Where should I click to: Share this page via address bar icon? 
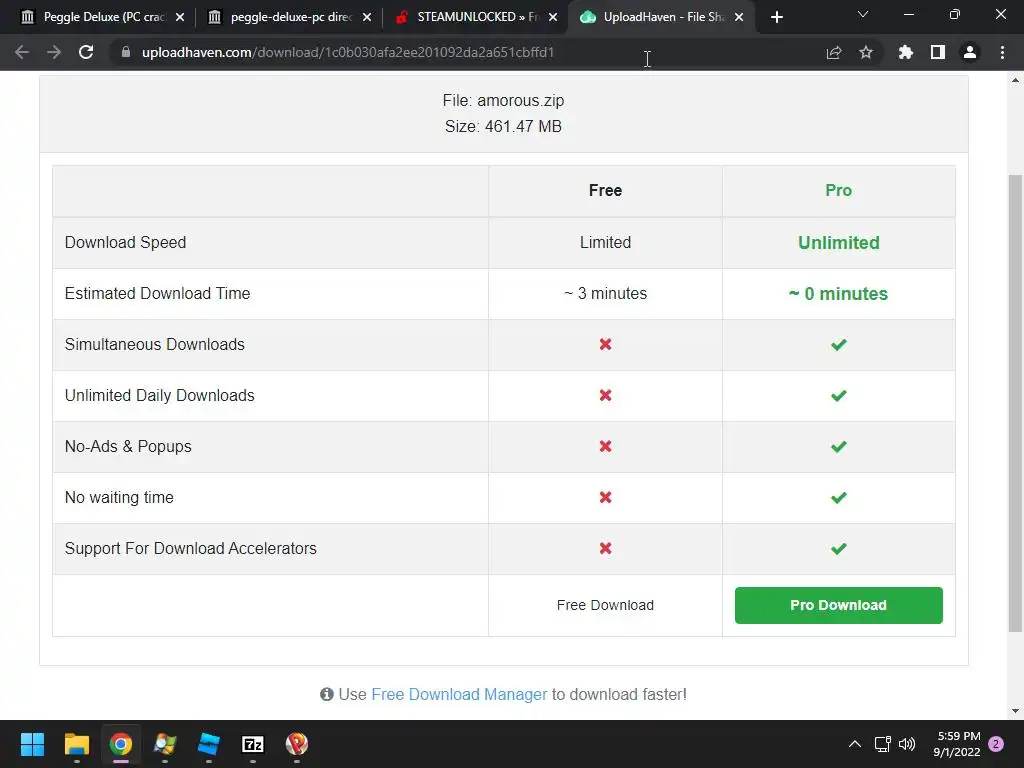tap(833, 52)
